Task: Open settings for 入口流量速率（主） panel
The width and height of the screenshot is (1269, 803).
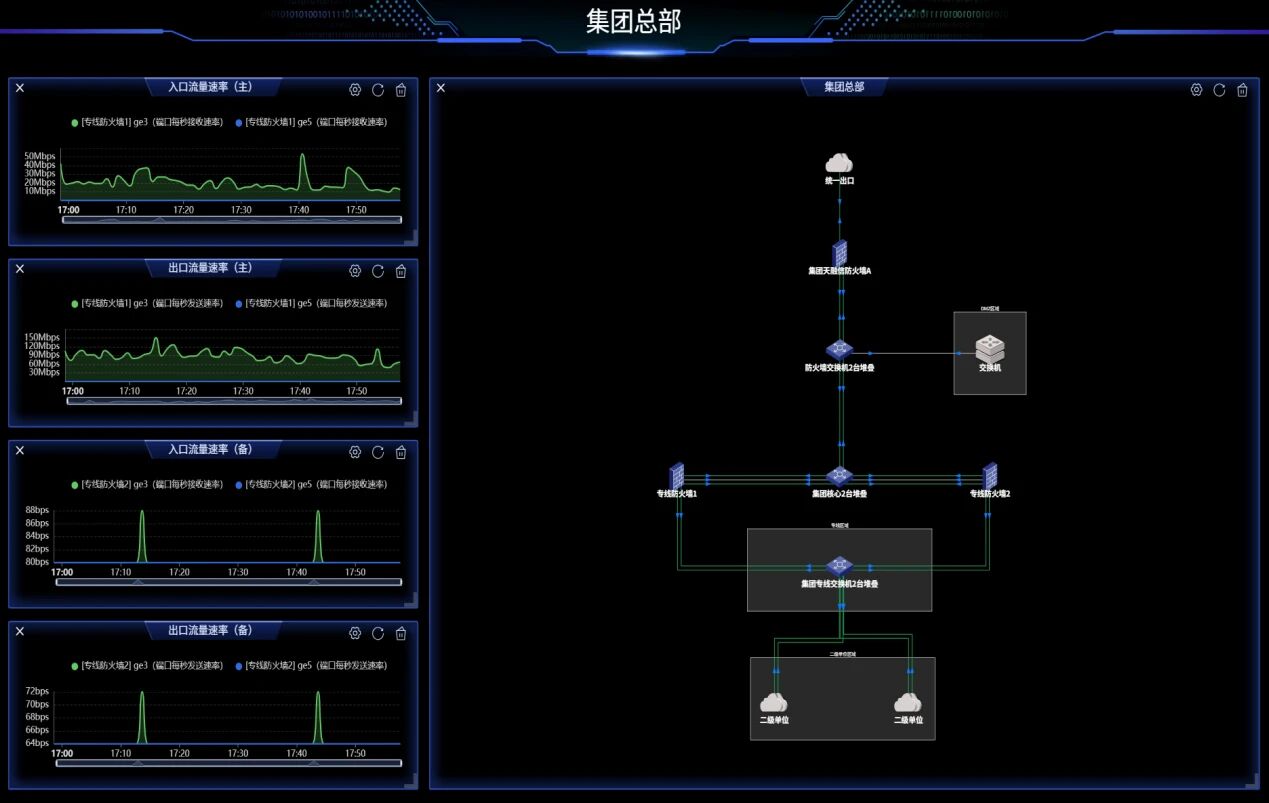Action: pyautogui.click(x=355, y=90)
